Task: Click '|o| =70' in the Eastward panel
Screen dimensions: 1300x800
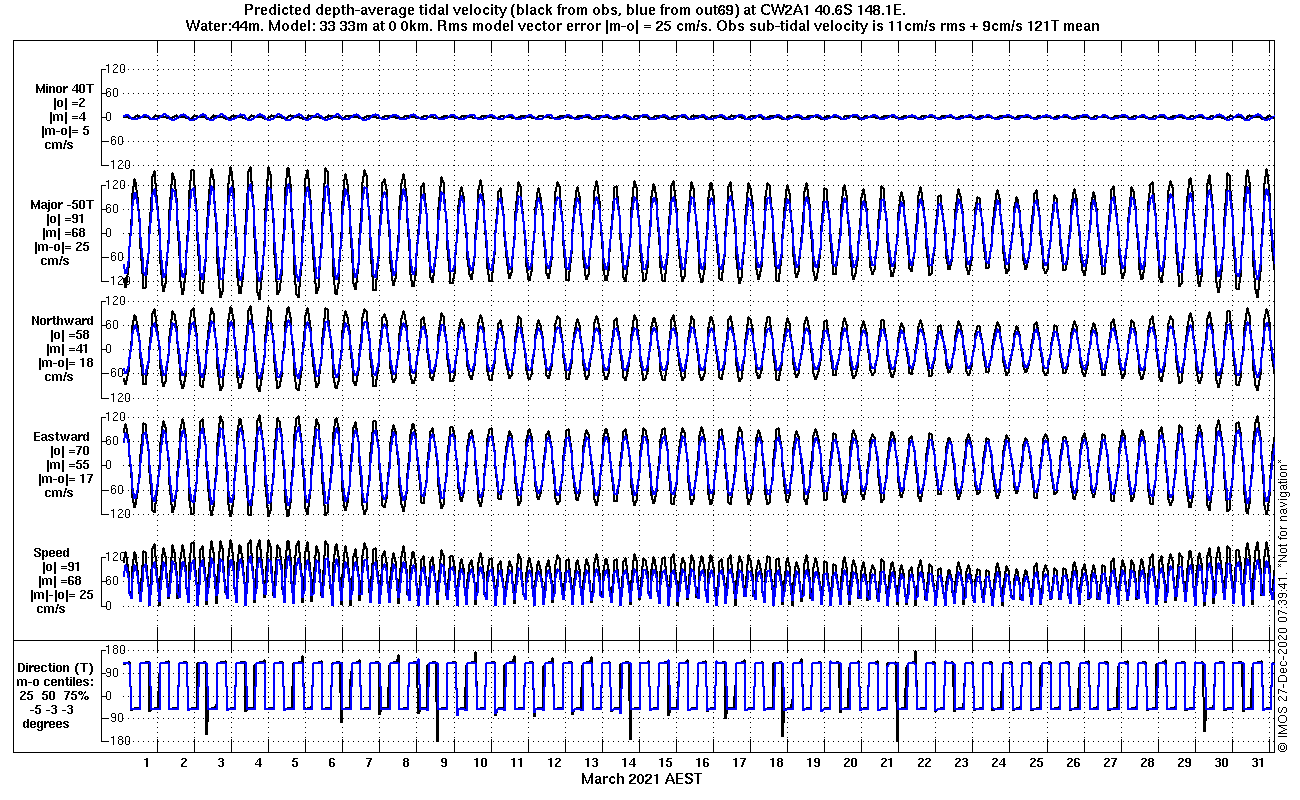Action: [69, 451]
